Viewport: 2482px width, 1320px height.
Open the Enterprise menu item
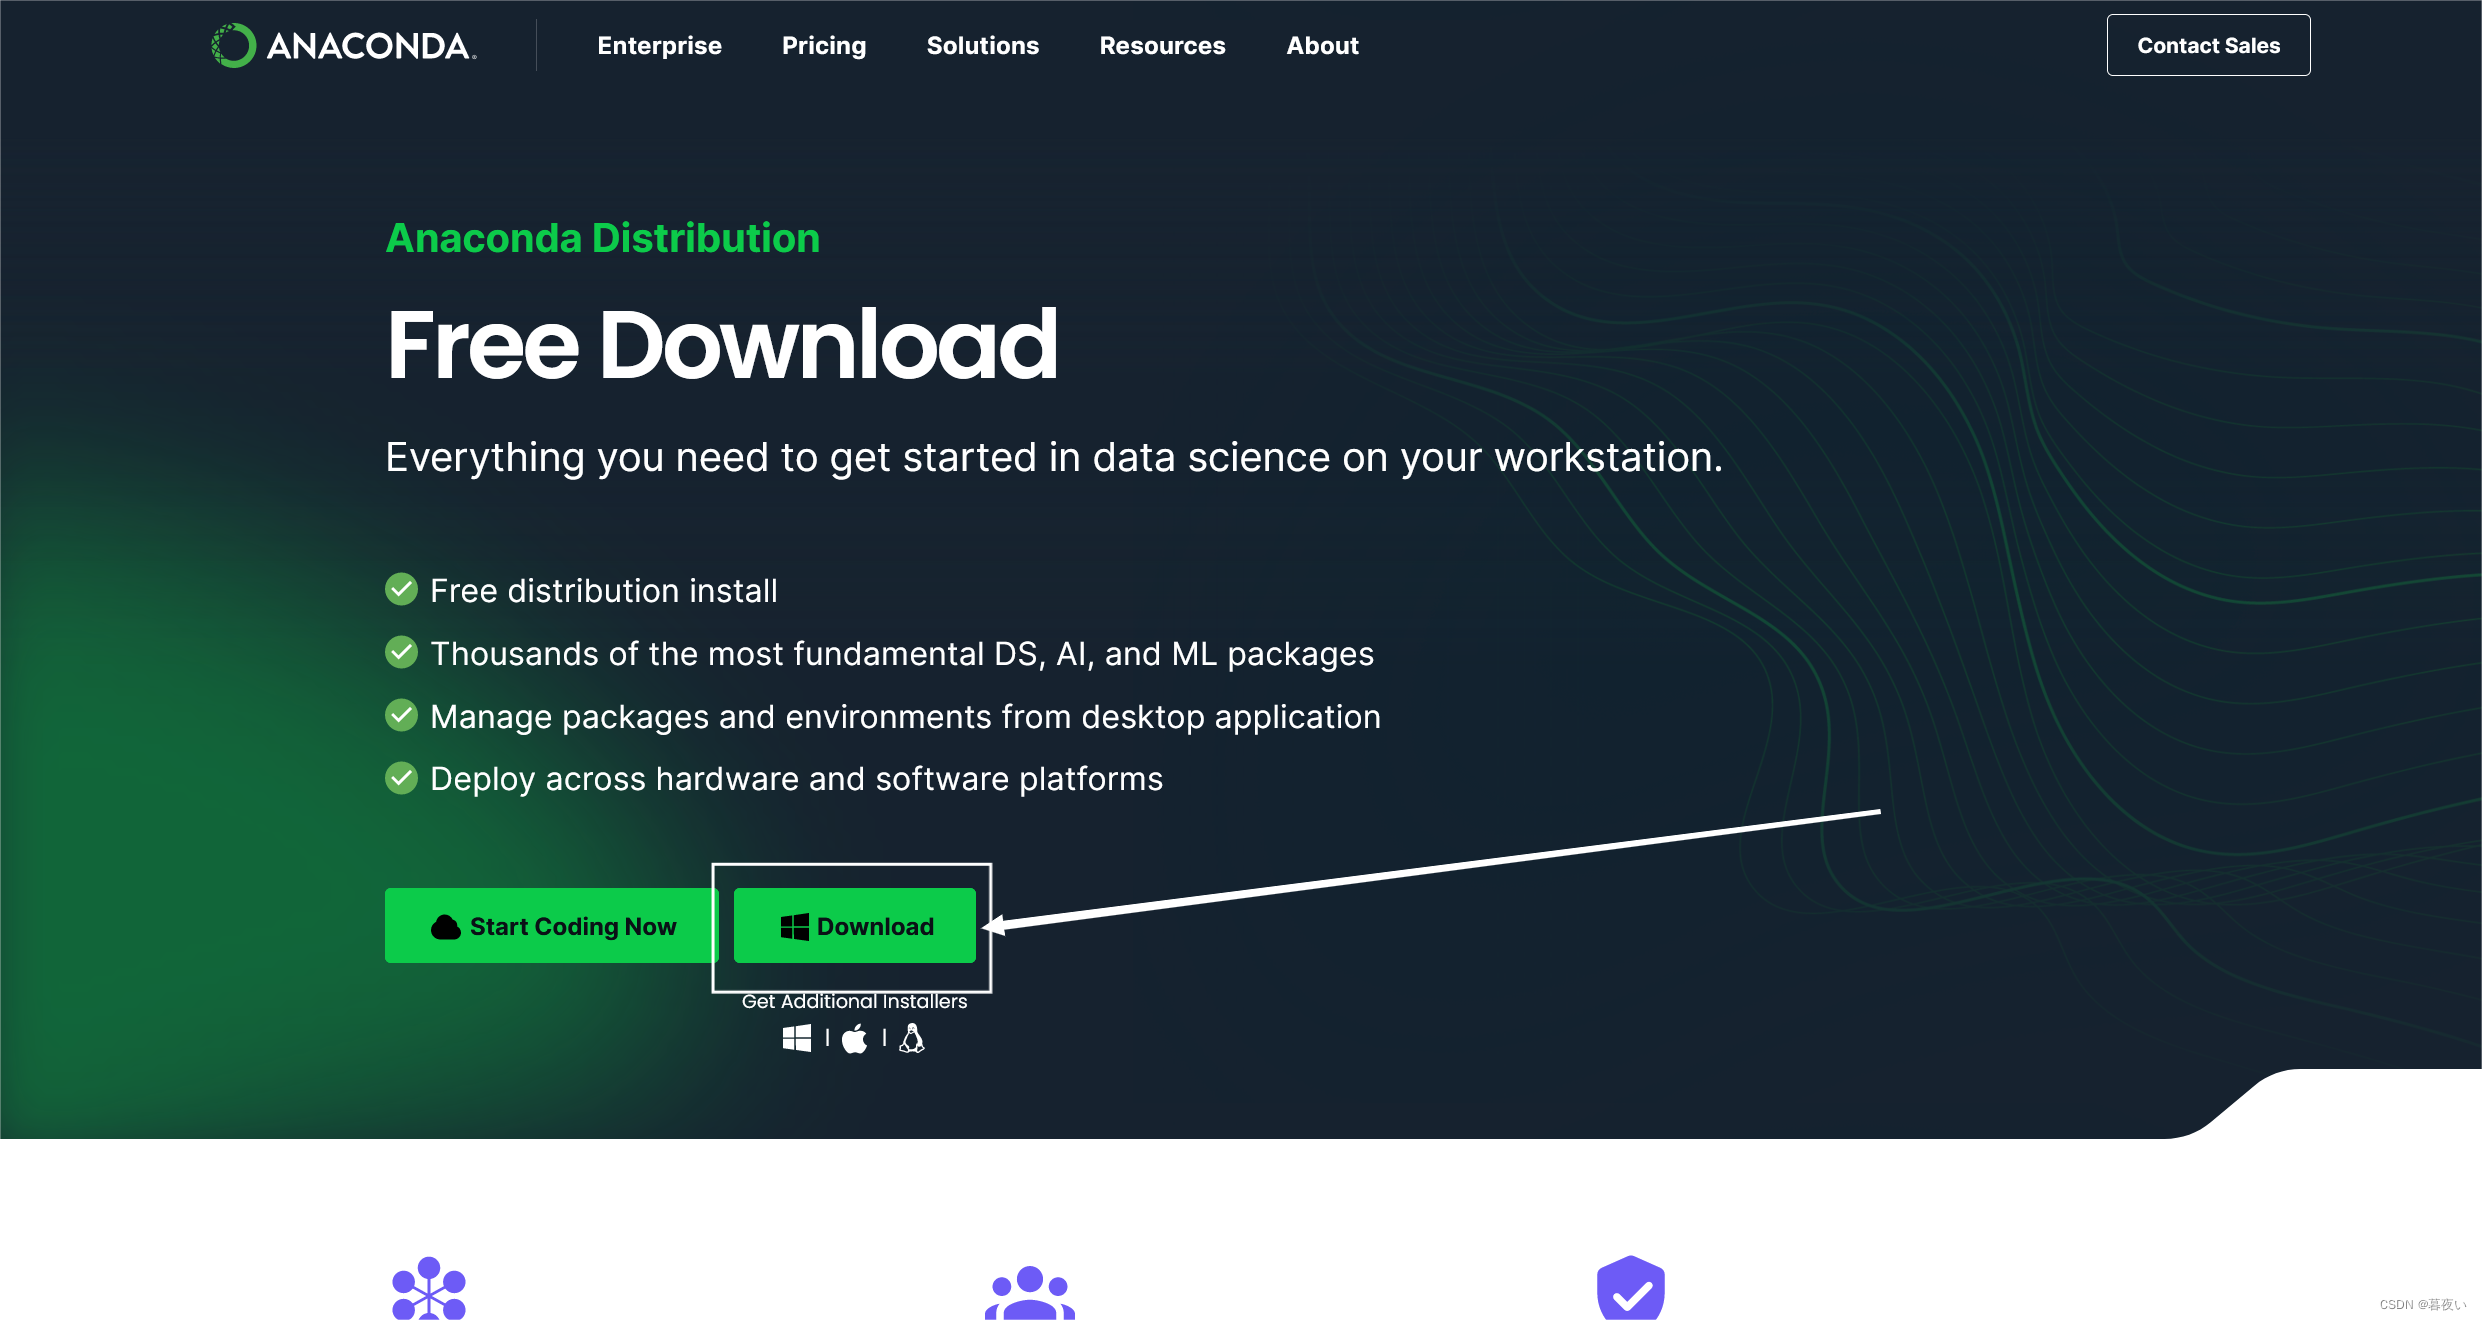click(660, 44)
